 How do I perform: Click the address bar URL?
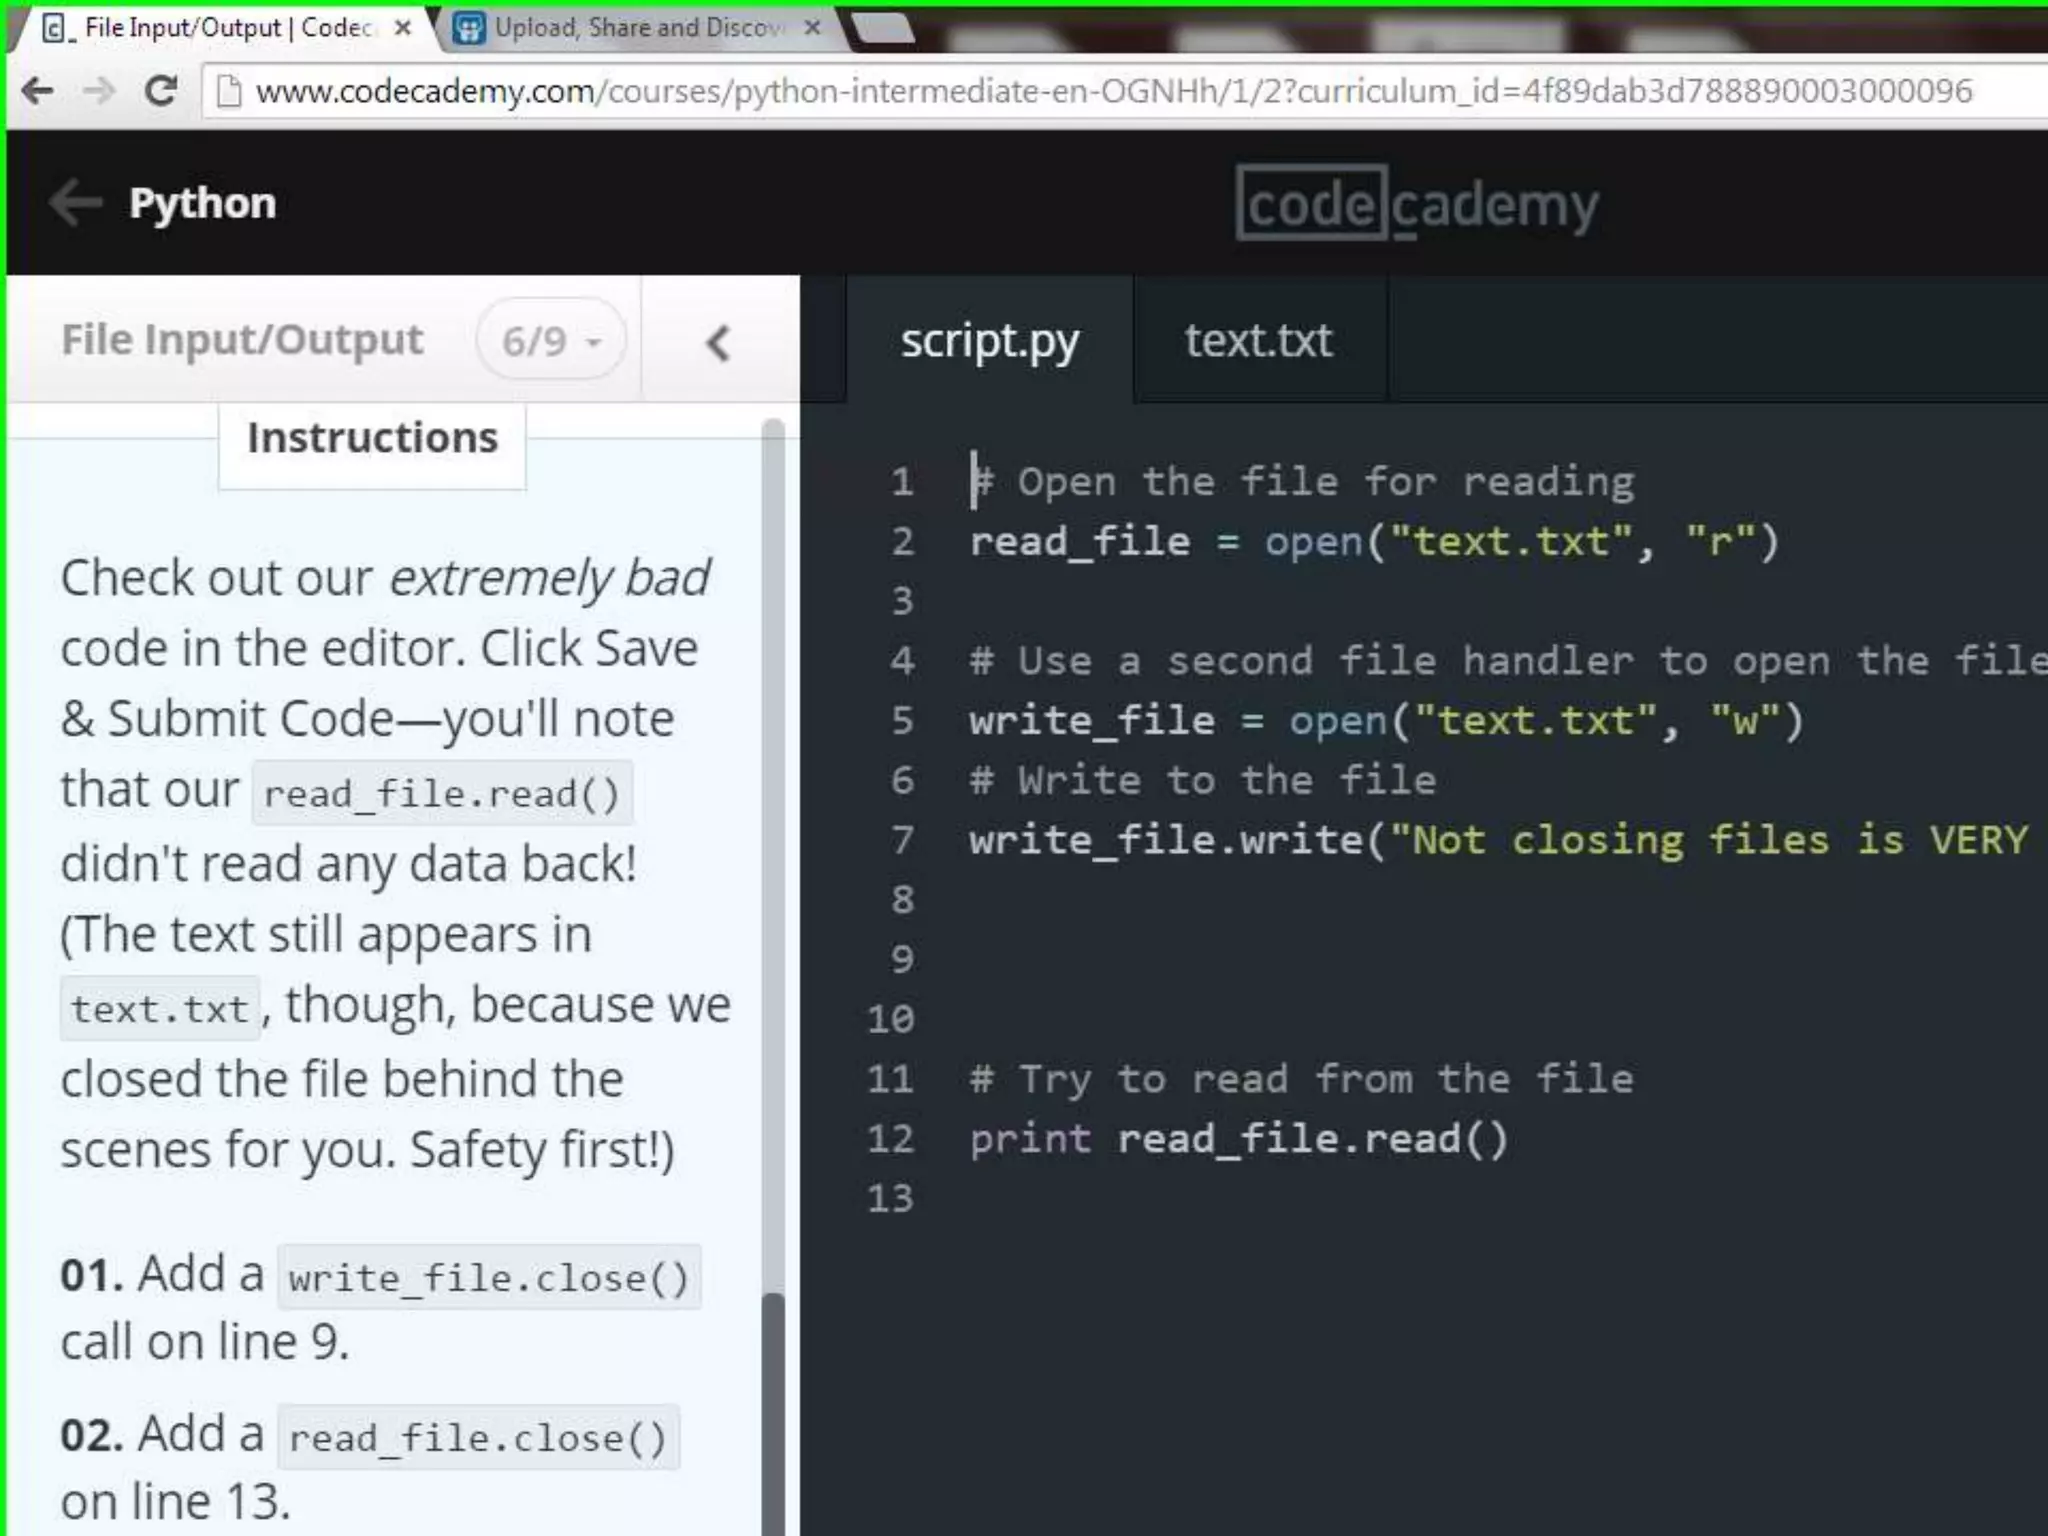(1113, 91)
